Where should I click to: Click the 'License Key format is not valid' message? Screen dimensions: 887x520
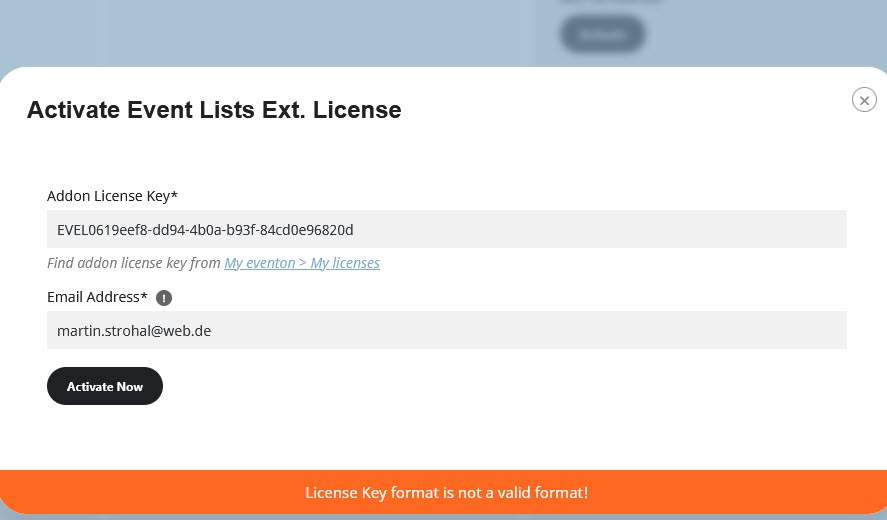pyautogui.click(x=446, y=492)
